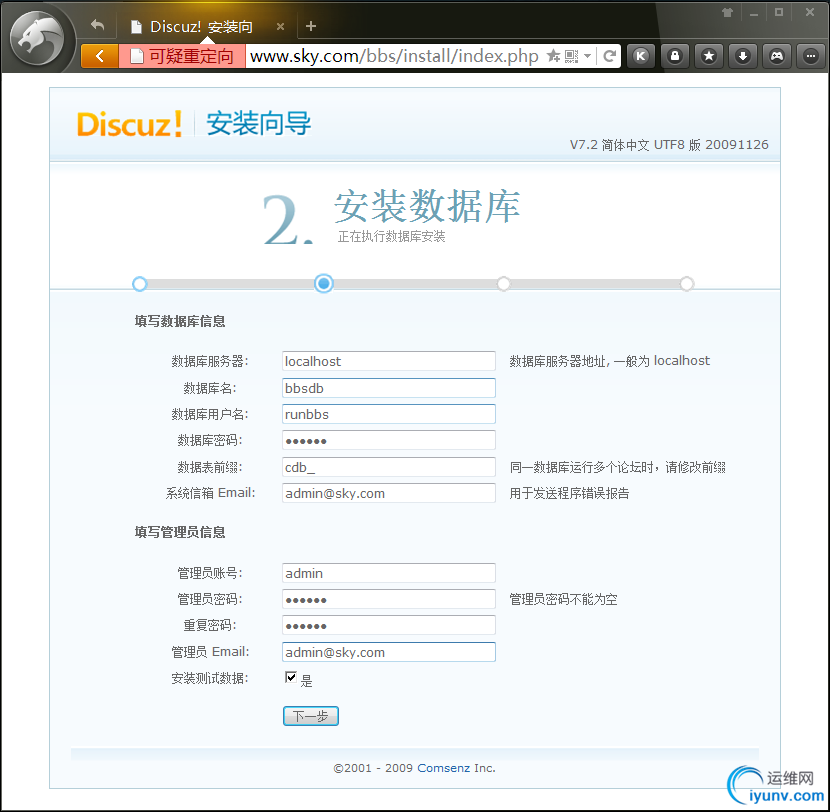The width and height of the screenshot is (830, 812).
Task: Click the 管理员账号 field with admin
Action: click(389, 573)
